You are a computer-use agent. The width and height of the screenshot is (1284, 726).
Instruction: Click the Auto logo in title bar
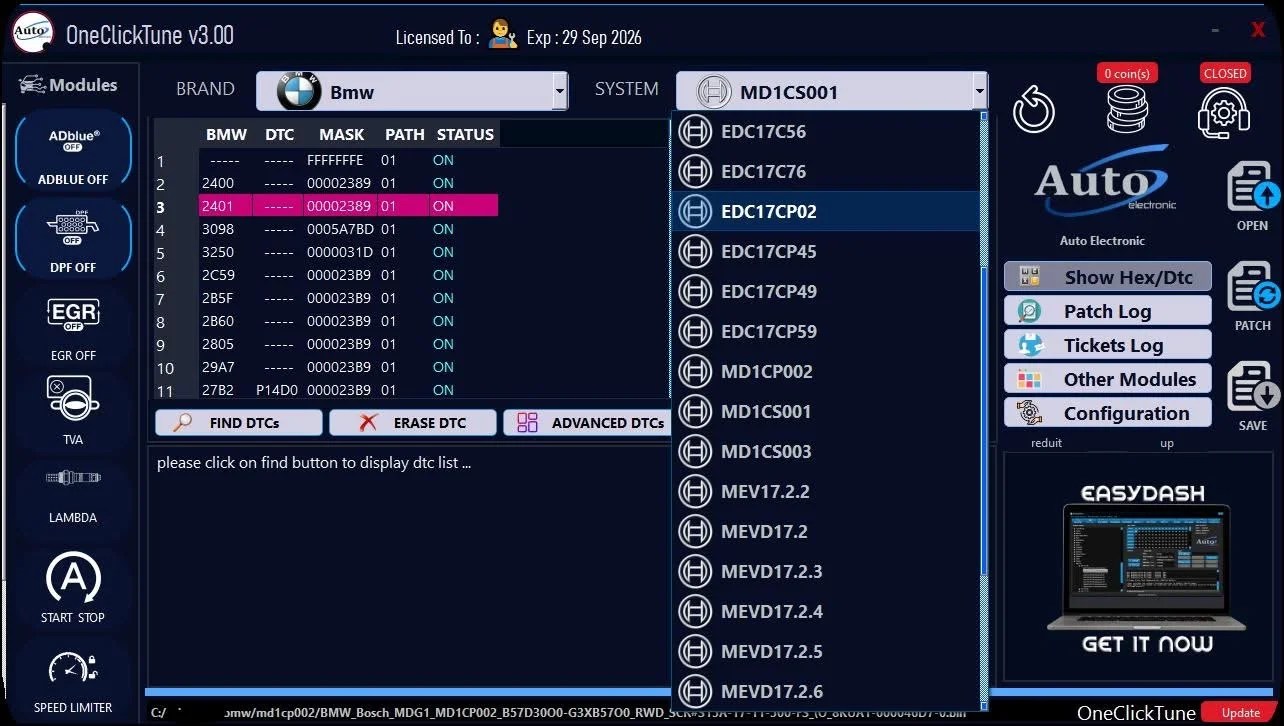pos(32,32)
